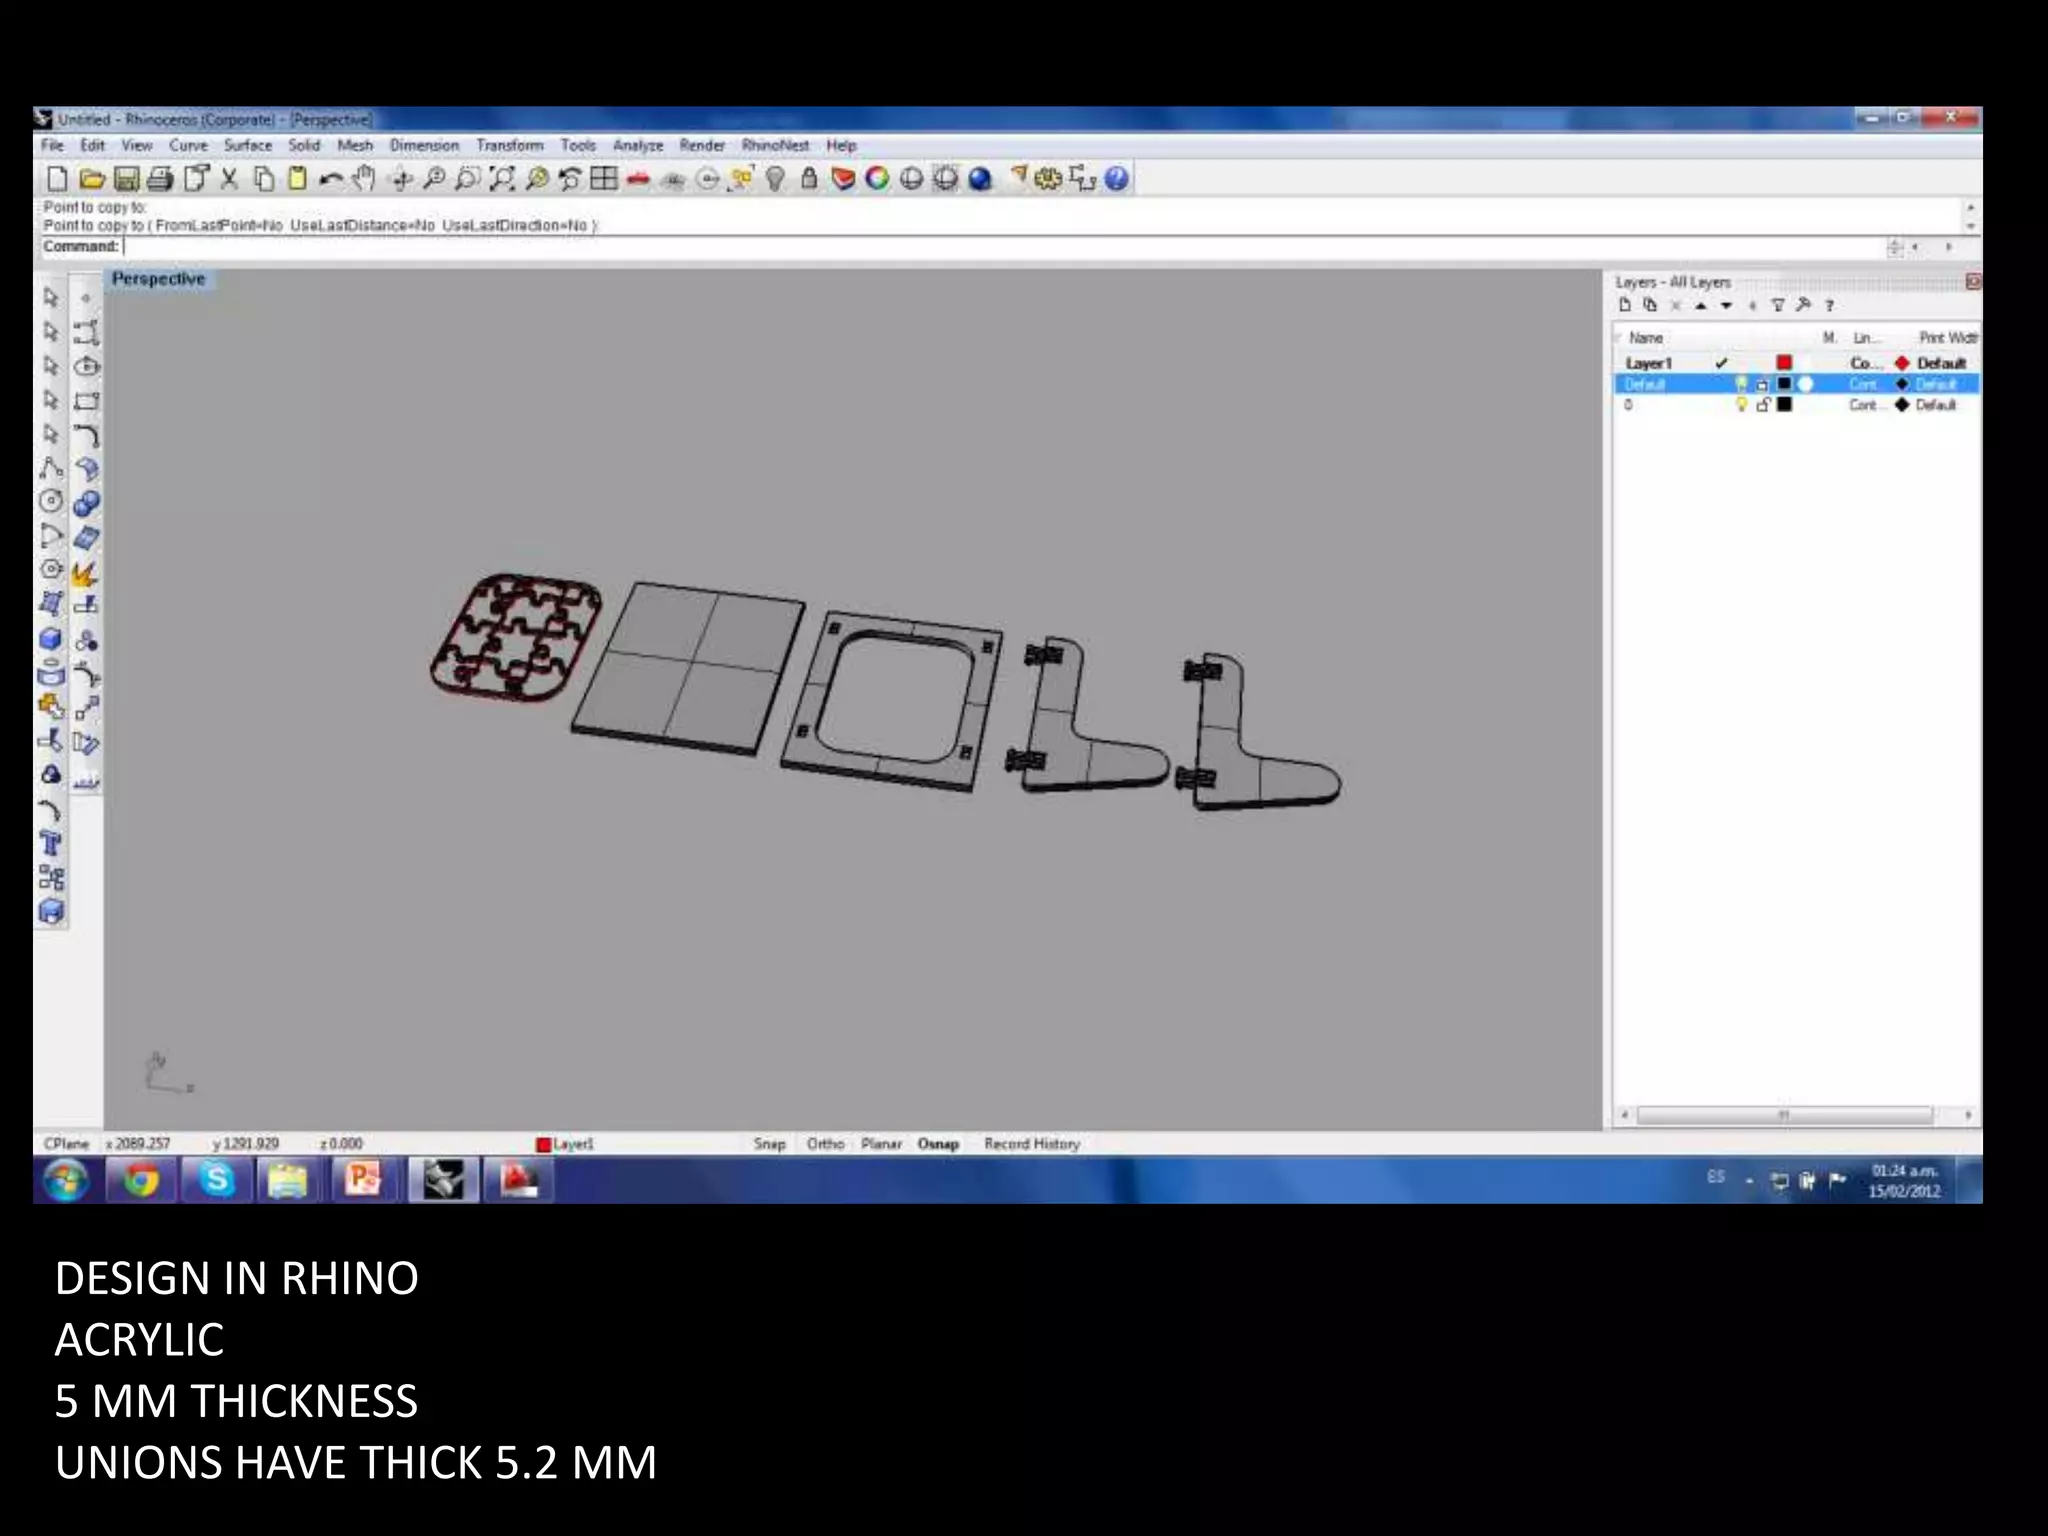Toggle visibility bulb of layer 0

click(1741, 405)
